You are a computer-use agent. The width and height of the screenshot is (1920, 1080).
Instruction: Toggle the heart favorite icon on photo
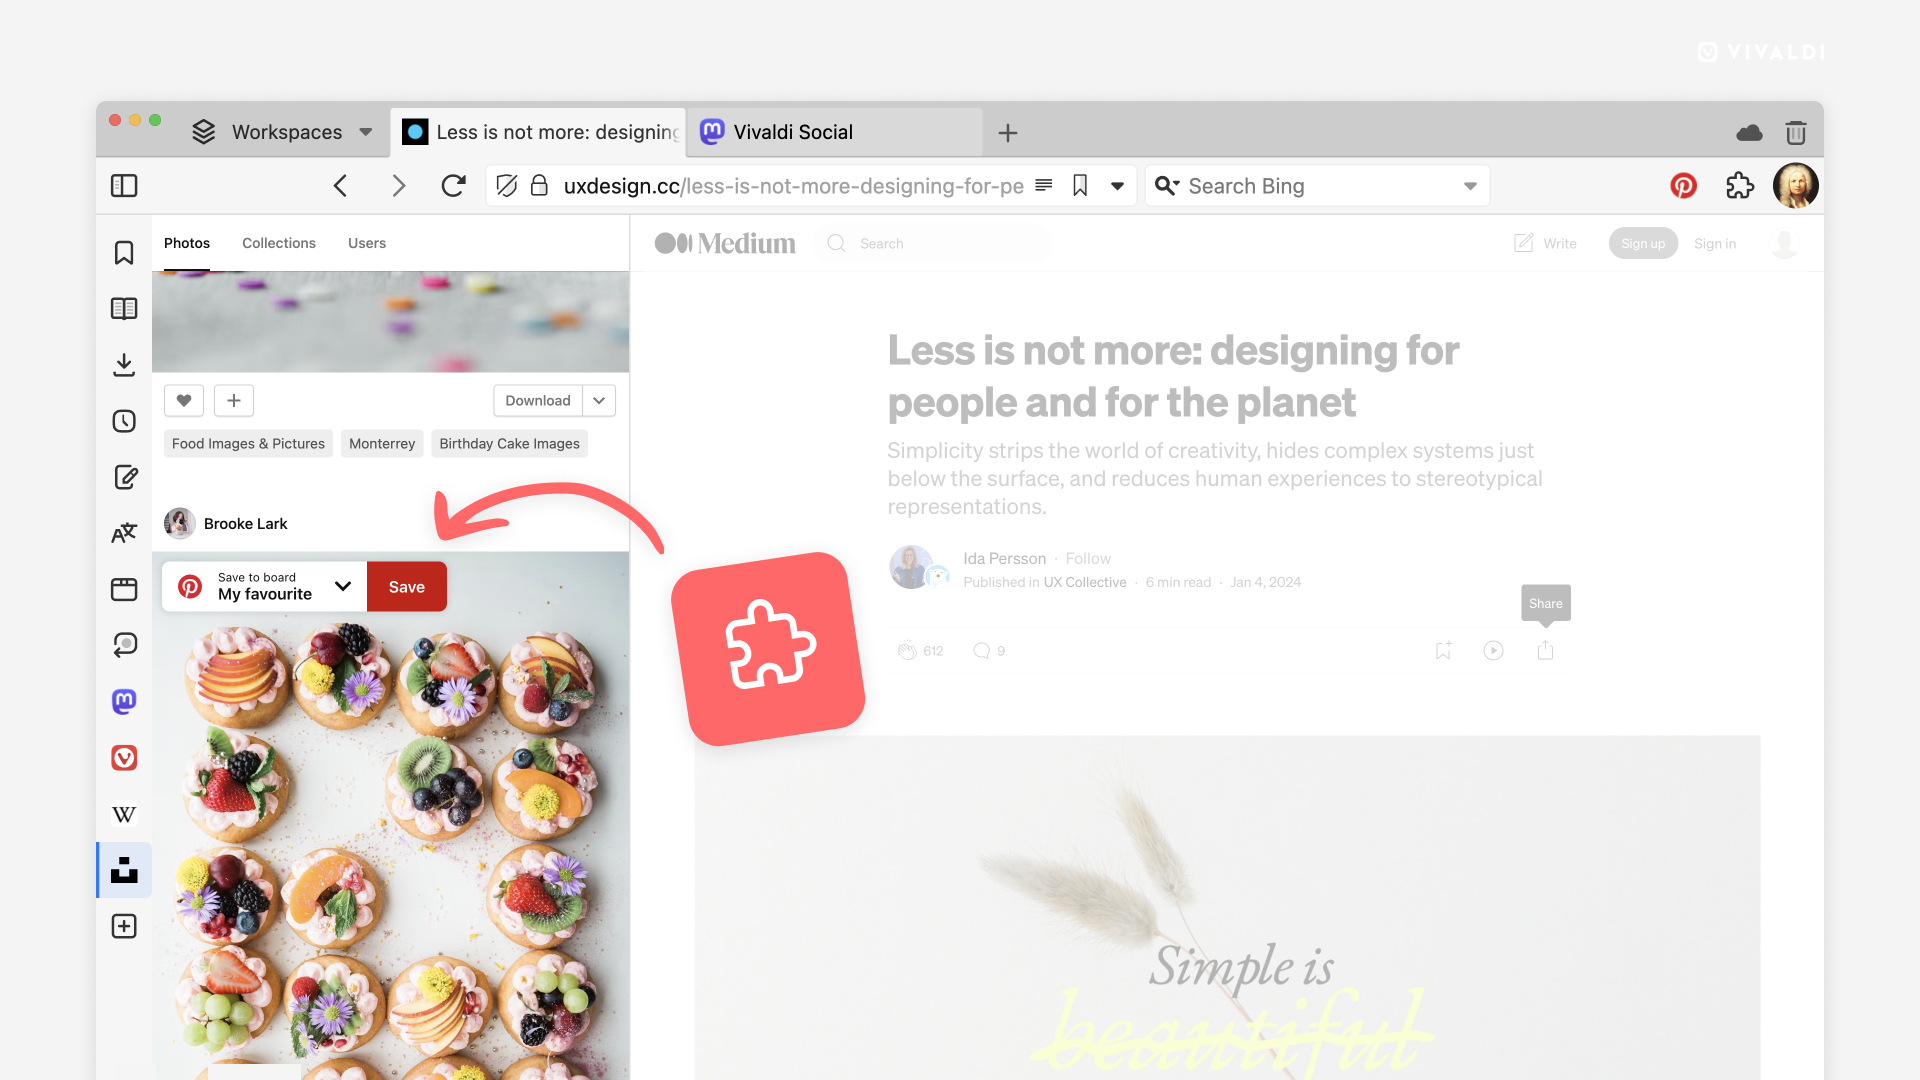coord(183,400)
